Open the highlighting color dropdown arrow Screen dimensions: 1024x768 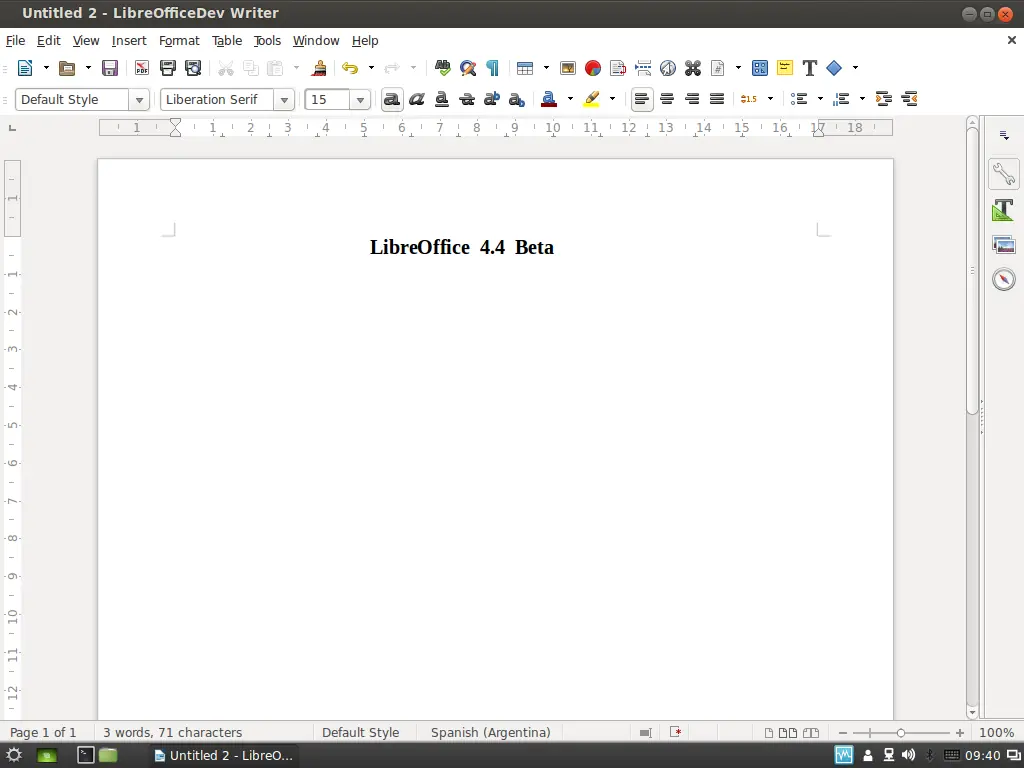point(613,99)
